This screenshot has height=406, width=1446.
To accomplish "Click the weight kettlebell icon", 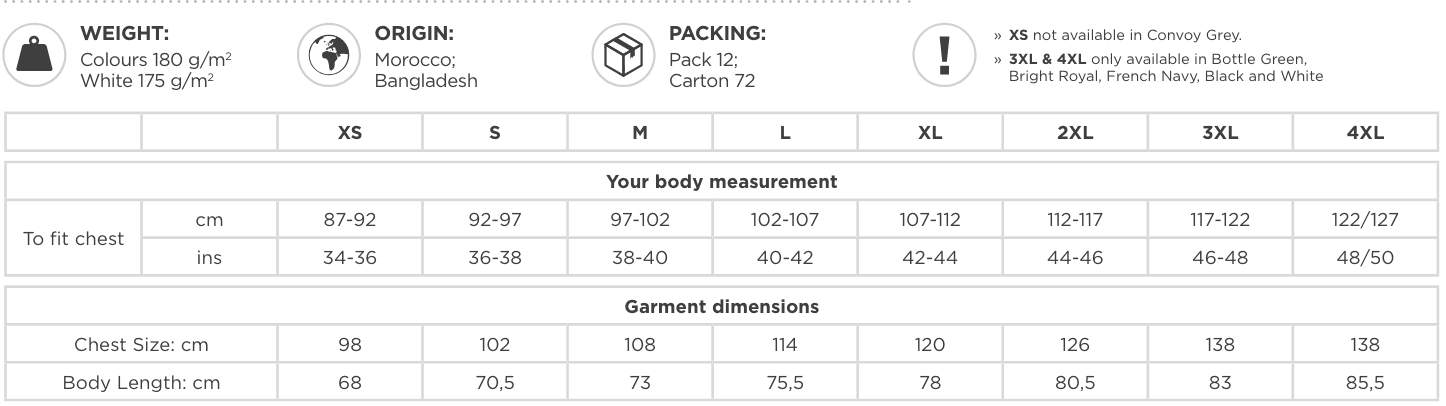I will pyautogui.click(x=34, y=54).
